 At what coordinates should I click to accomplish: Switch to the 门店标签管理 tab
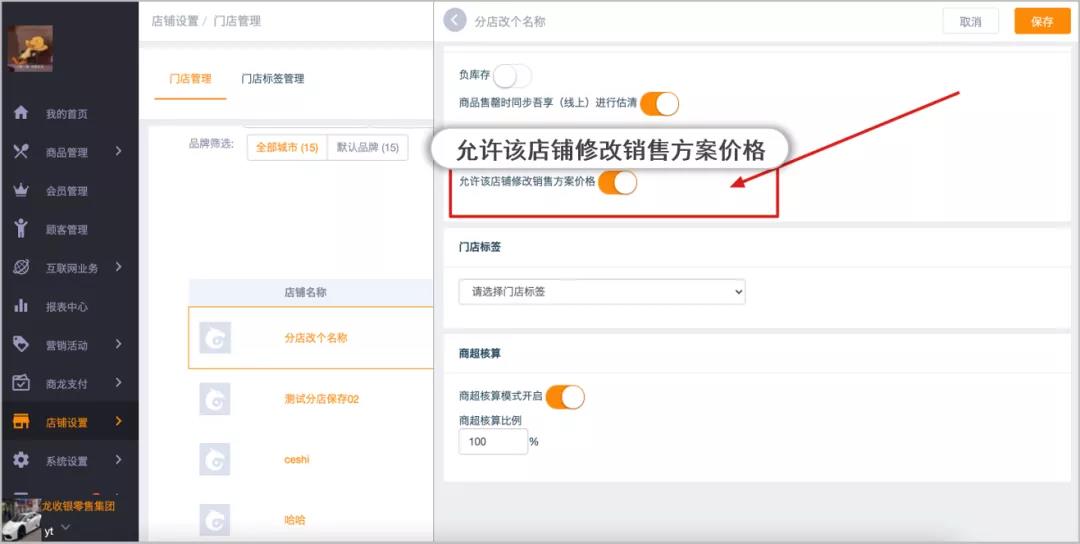click(x=273, y=79)
